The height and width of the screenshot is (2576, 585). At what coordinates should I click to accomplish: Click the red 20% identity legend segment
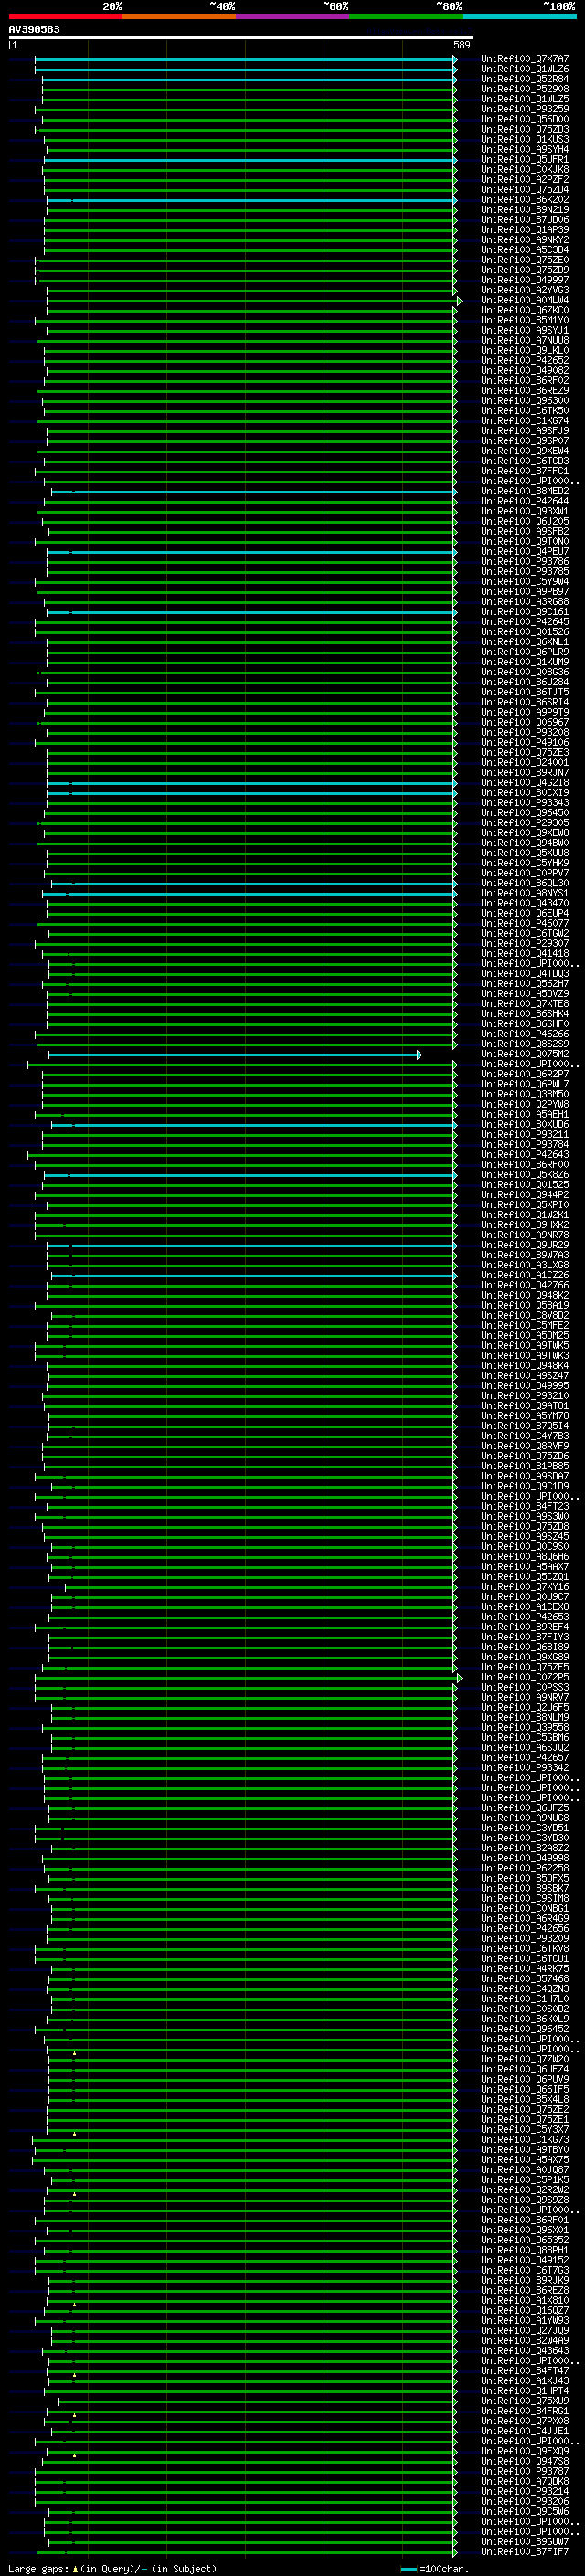(65, 16)
